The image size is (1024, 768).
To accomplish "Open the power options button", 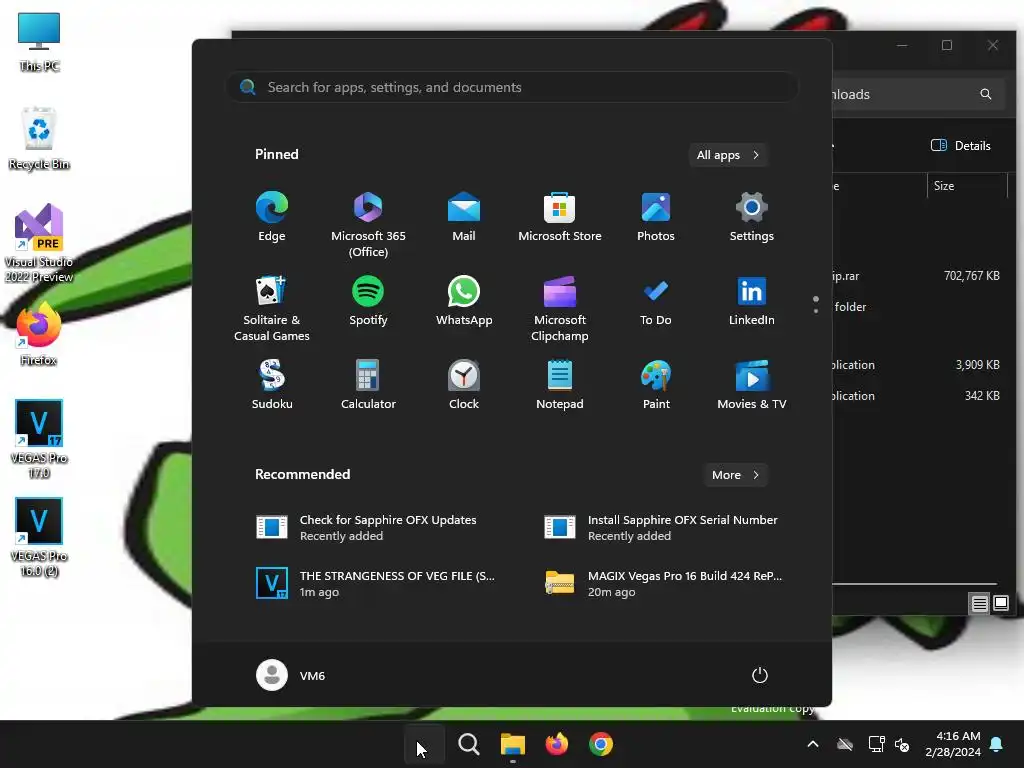I will click(760, 675).
